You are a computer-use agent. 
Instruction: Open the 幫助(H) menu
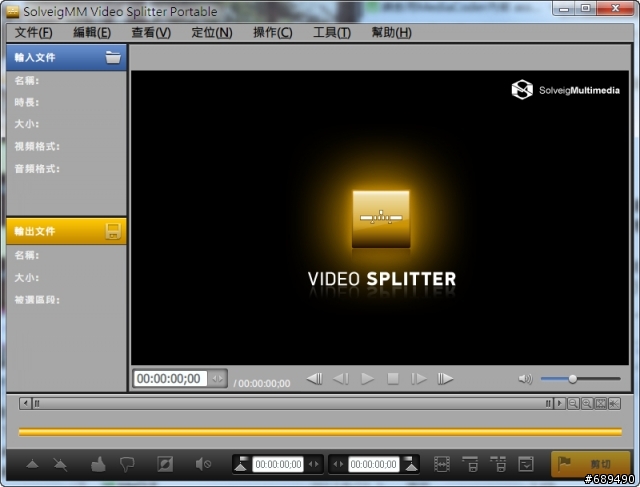pos(391,32)
